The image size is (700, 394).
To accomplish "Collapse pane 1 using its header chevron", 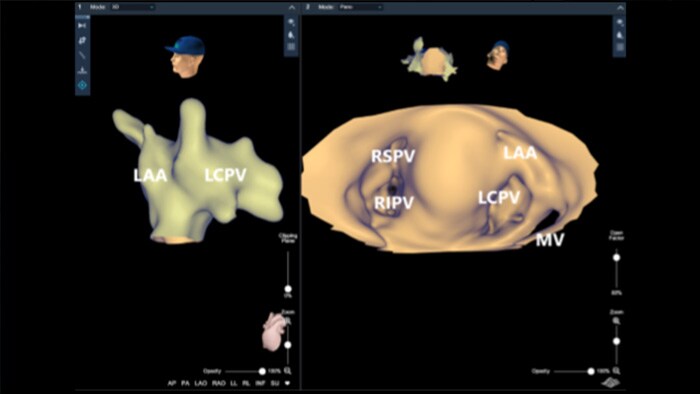I will click(292, 8).
